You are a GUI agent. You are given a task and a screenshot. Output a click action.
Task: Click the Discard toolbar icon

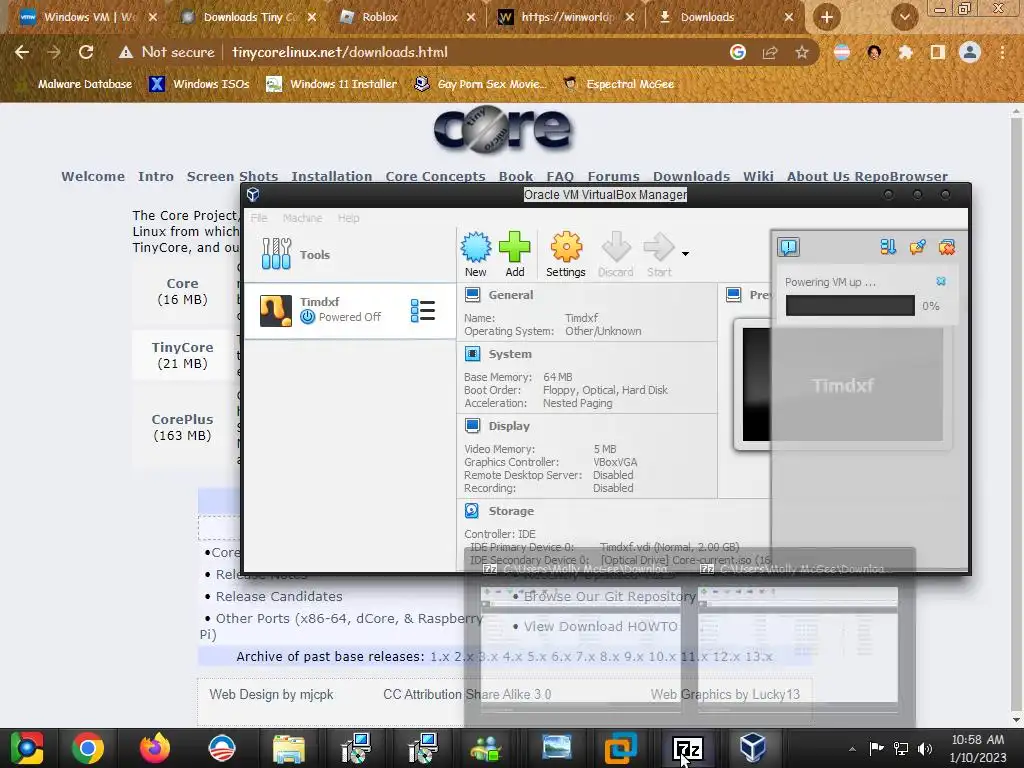[616, 253]
